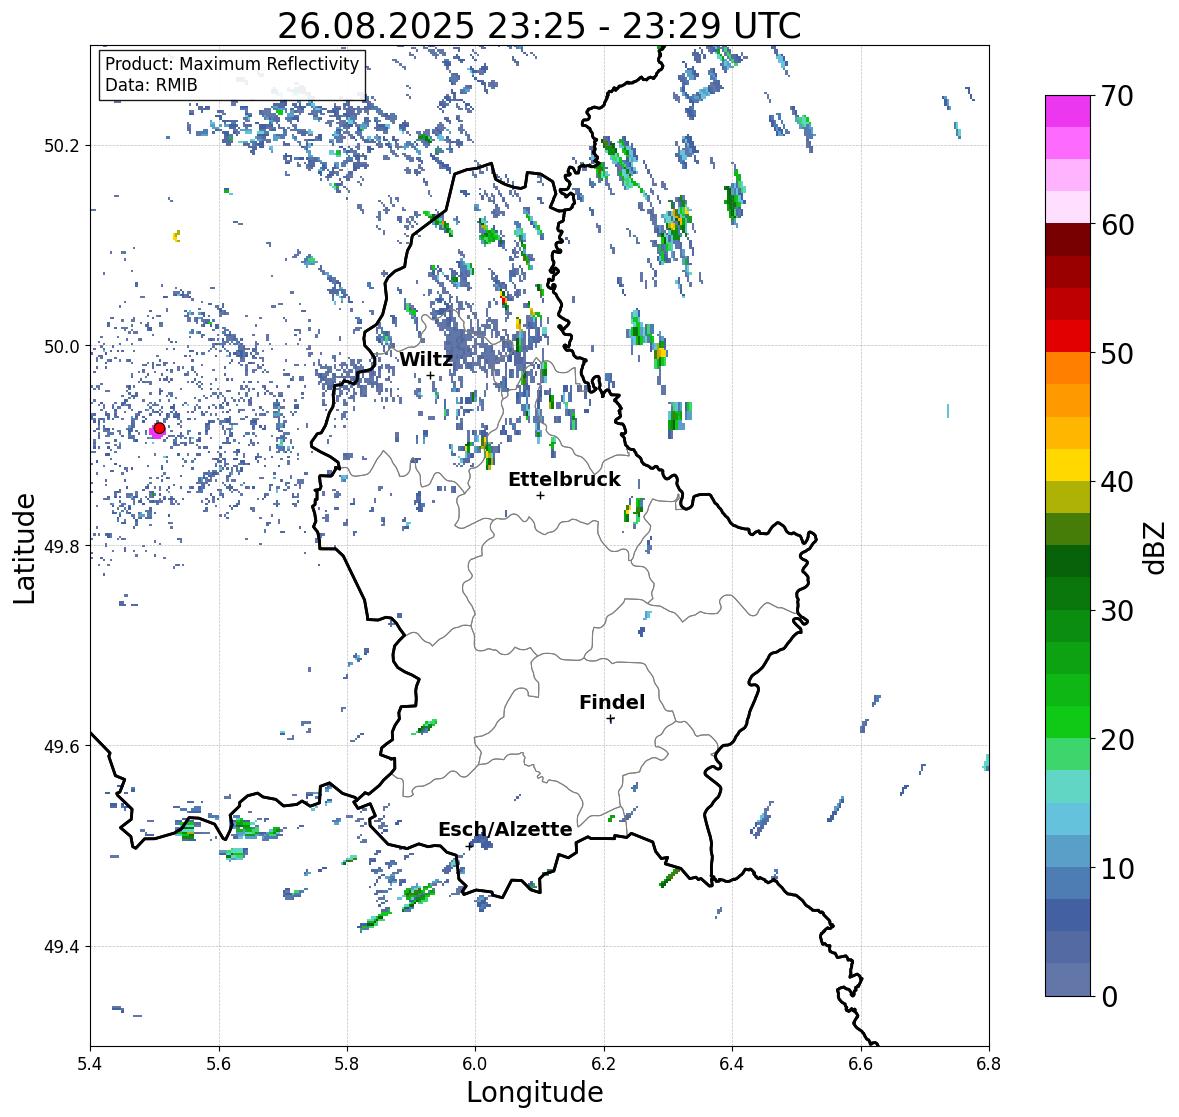Click the 49.8 latitude tick label

coord(62,546)
